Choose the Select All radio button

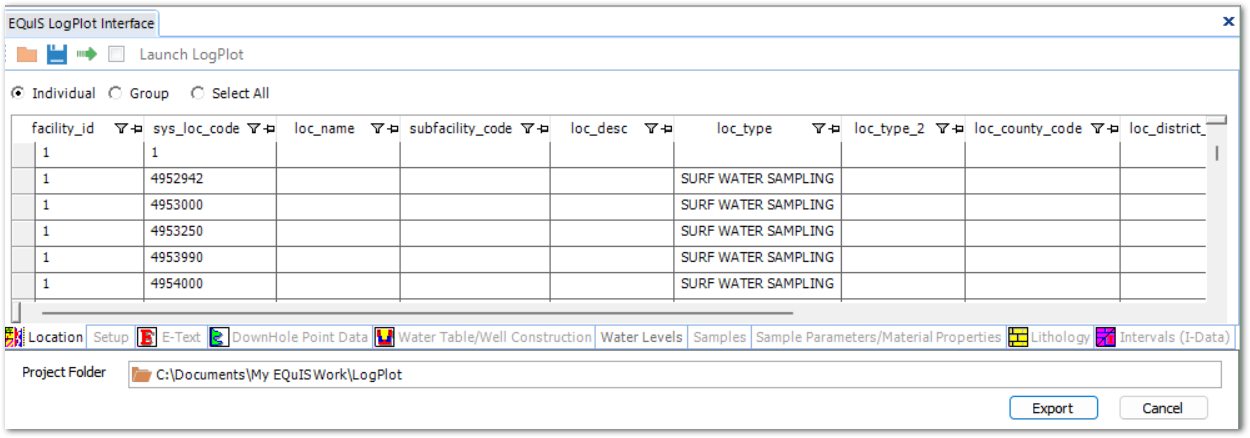(x=197, y=93)
